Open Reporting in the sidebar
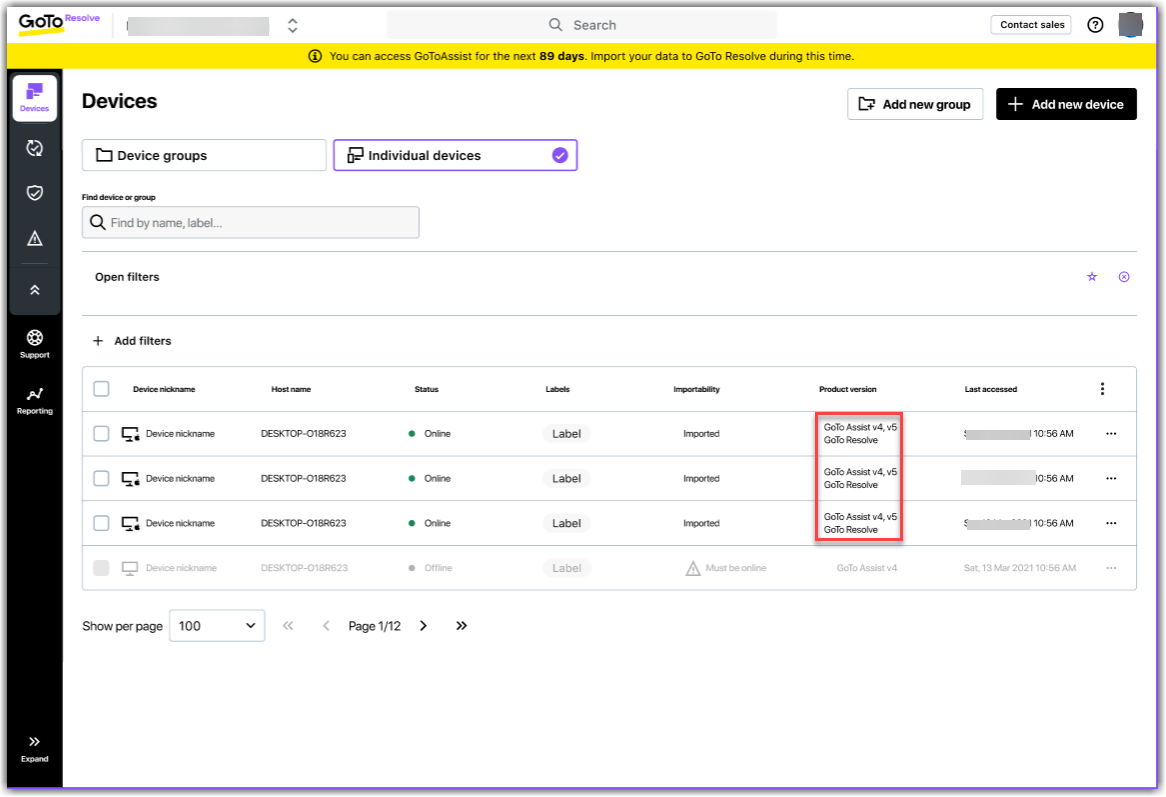 pos(34,400)
